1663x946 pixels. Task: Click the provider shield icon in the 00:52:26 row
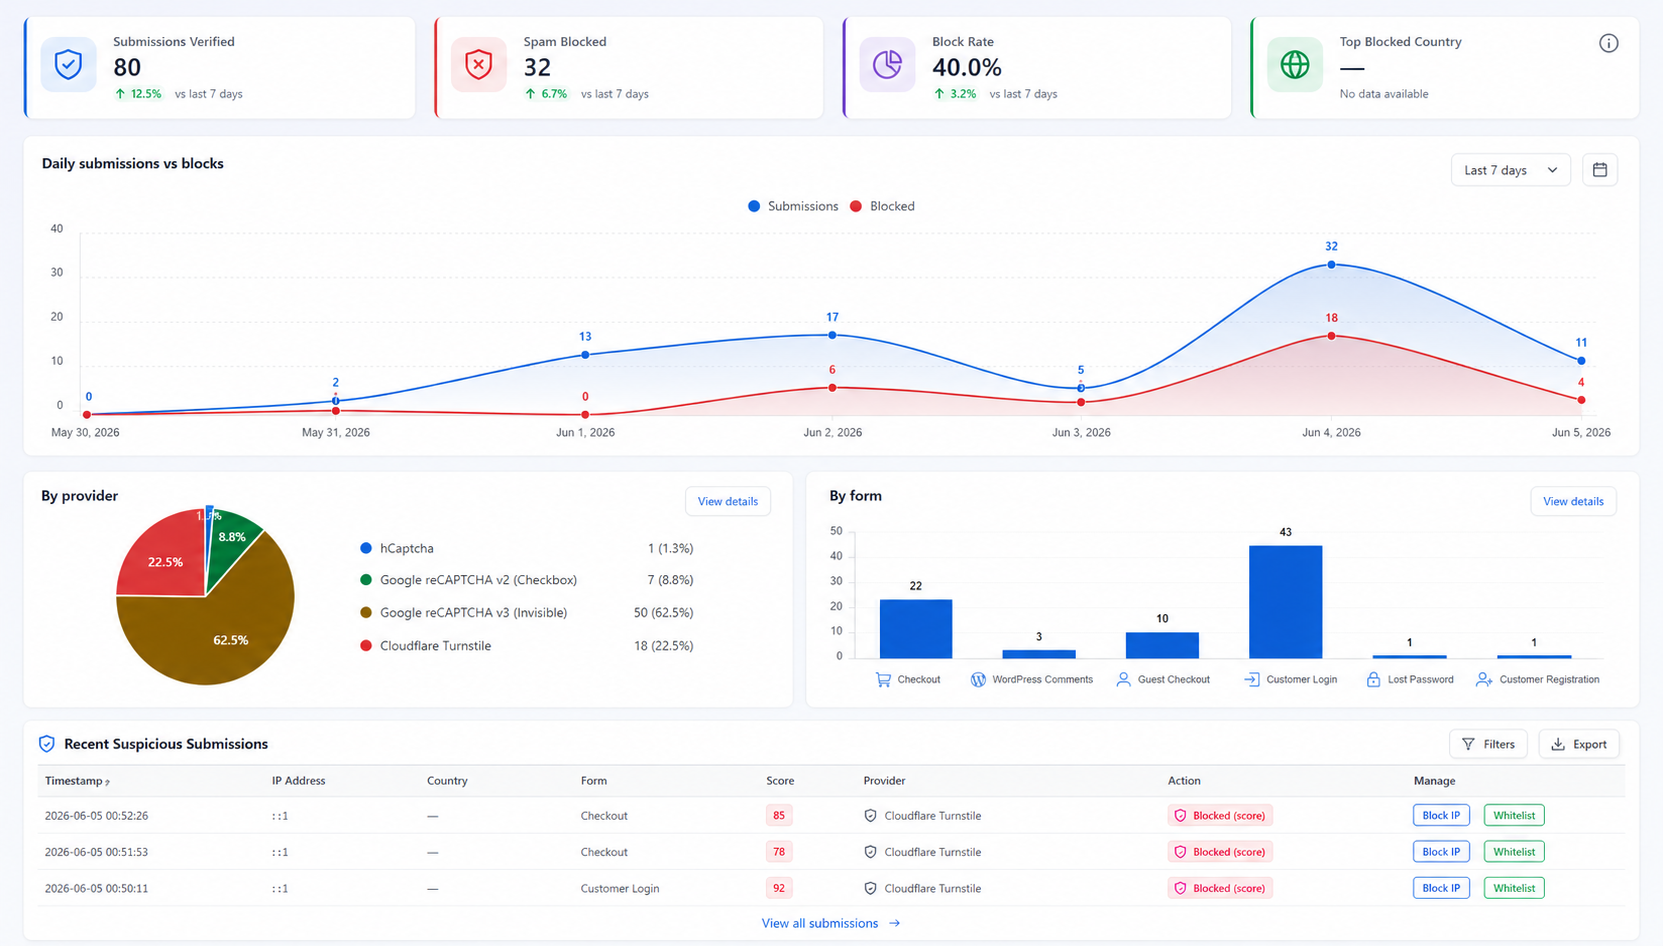(870, 816)
